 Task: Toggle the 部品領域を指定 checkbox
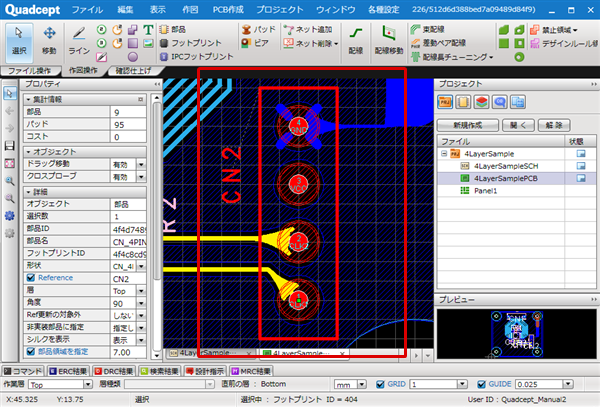tap(31, 351)
